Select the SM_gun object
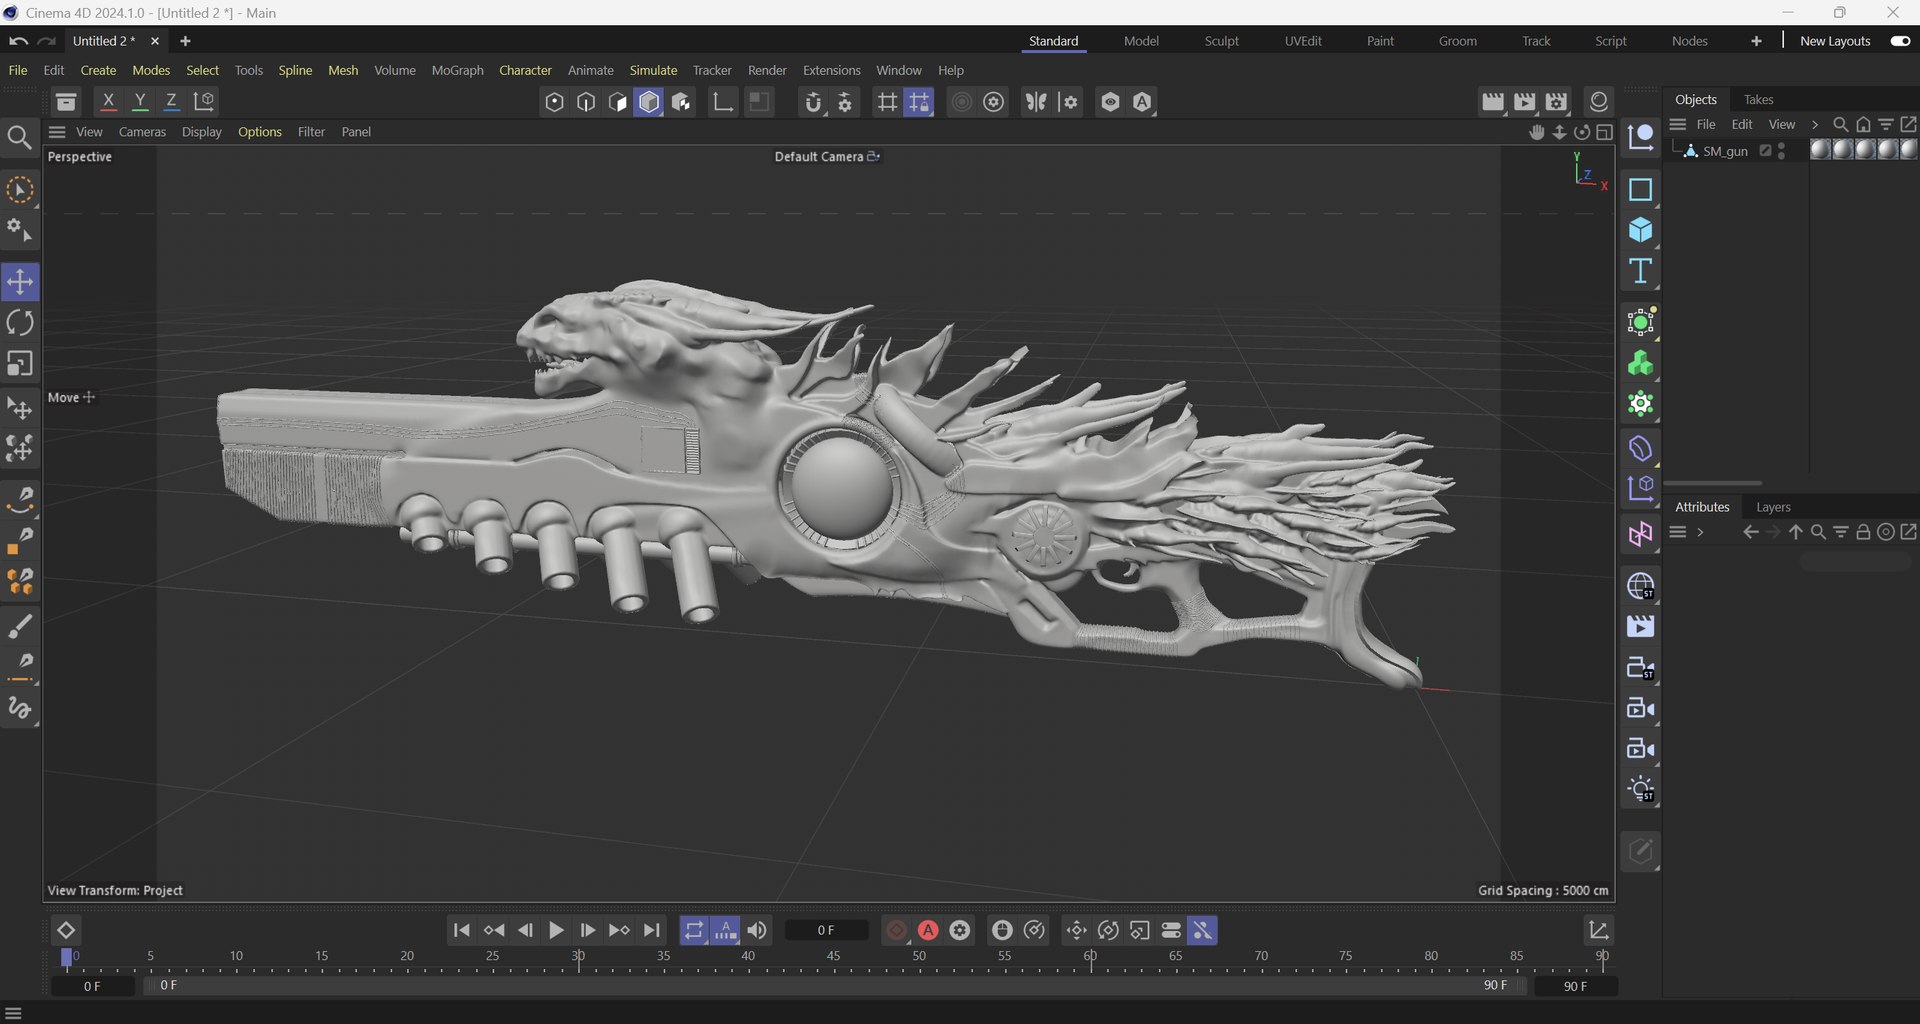 1725,151
